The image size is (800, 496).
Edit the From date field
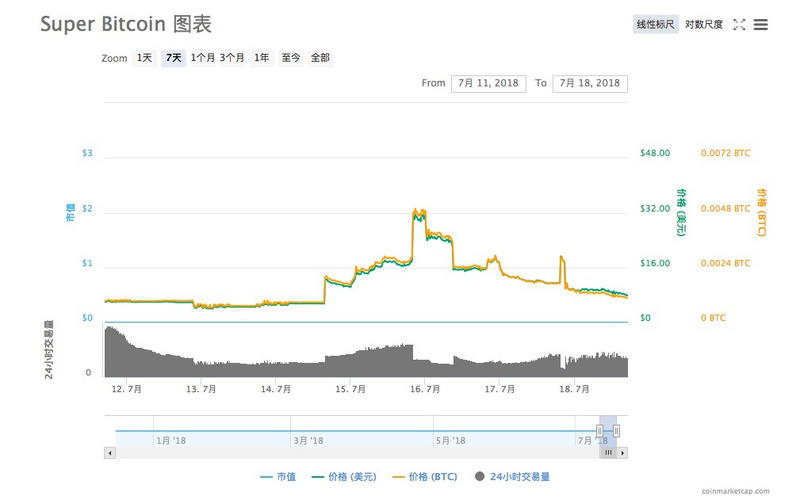click(x=488, y=83)
